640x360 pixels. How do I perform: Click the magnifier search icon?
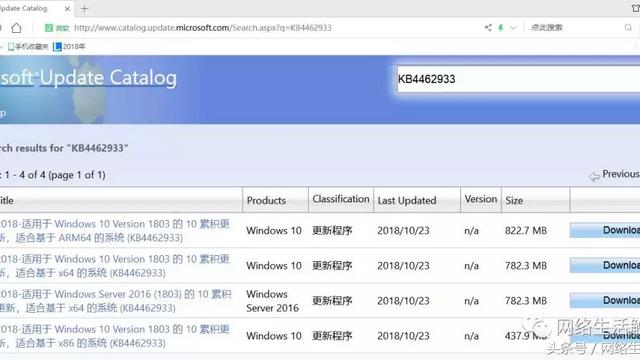[628, 28]
